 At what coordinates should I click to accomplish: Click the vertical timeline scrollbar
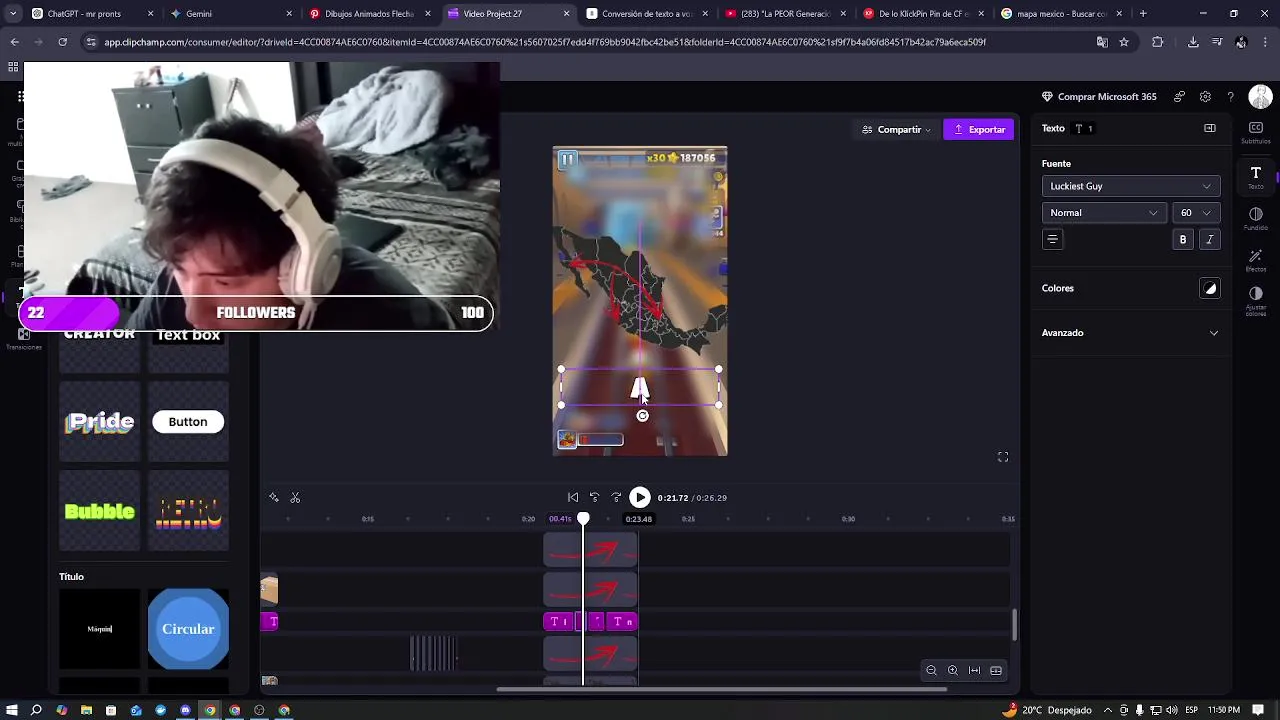[x=1014, y=625]
